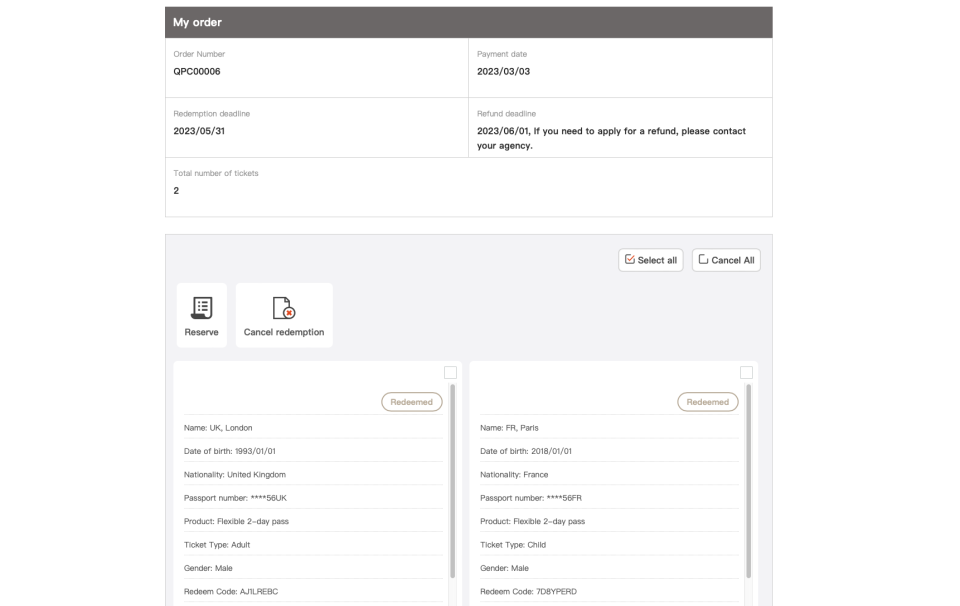Click scrollbar of the UK, London ticket card
This screenshot has width=960, height=606.
[452, 481]
